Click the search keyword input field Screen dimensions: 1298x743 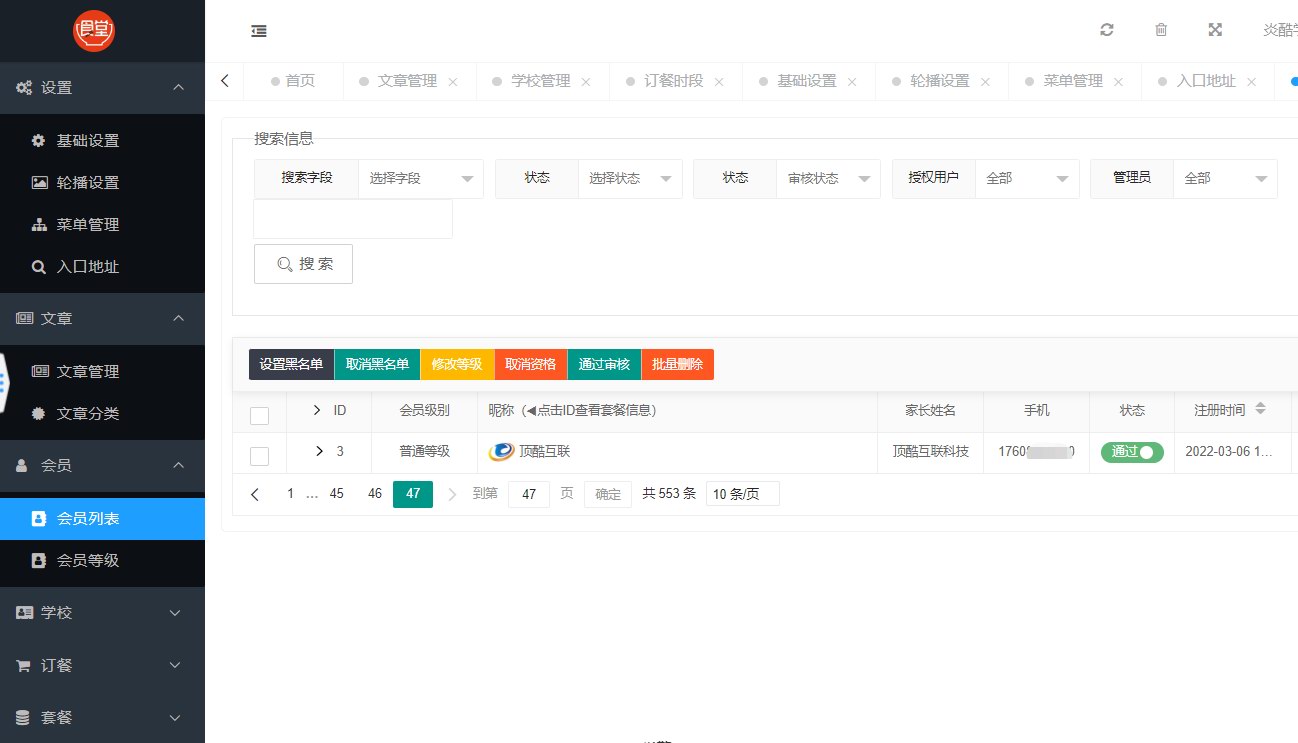click(353, 219)
